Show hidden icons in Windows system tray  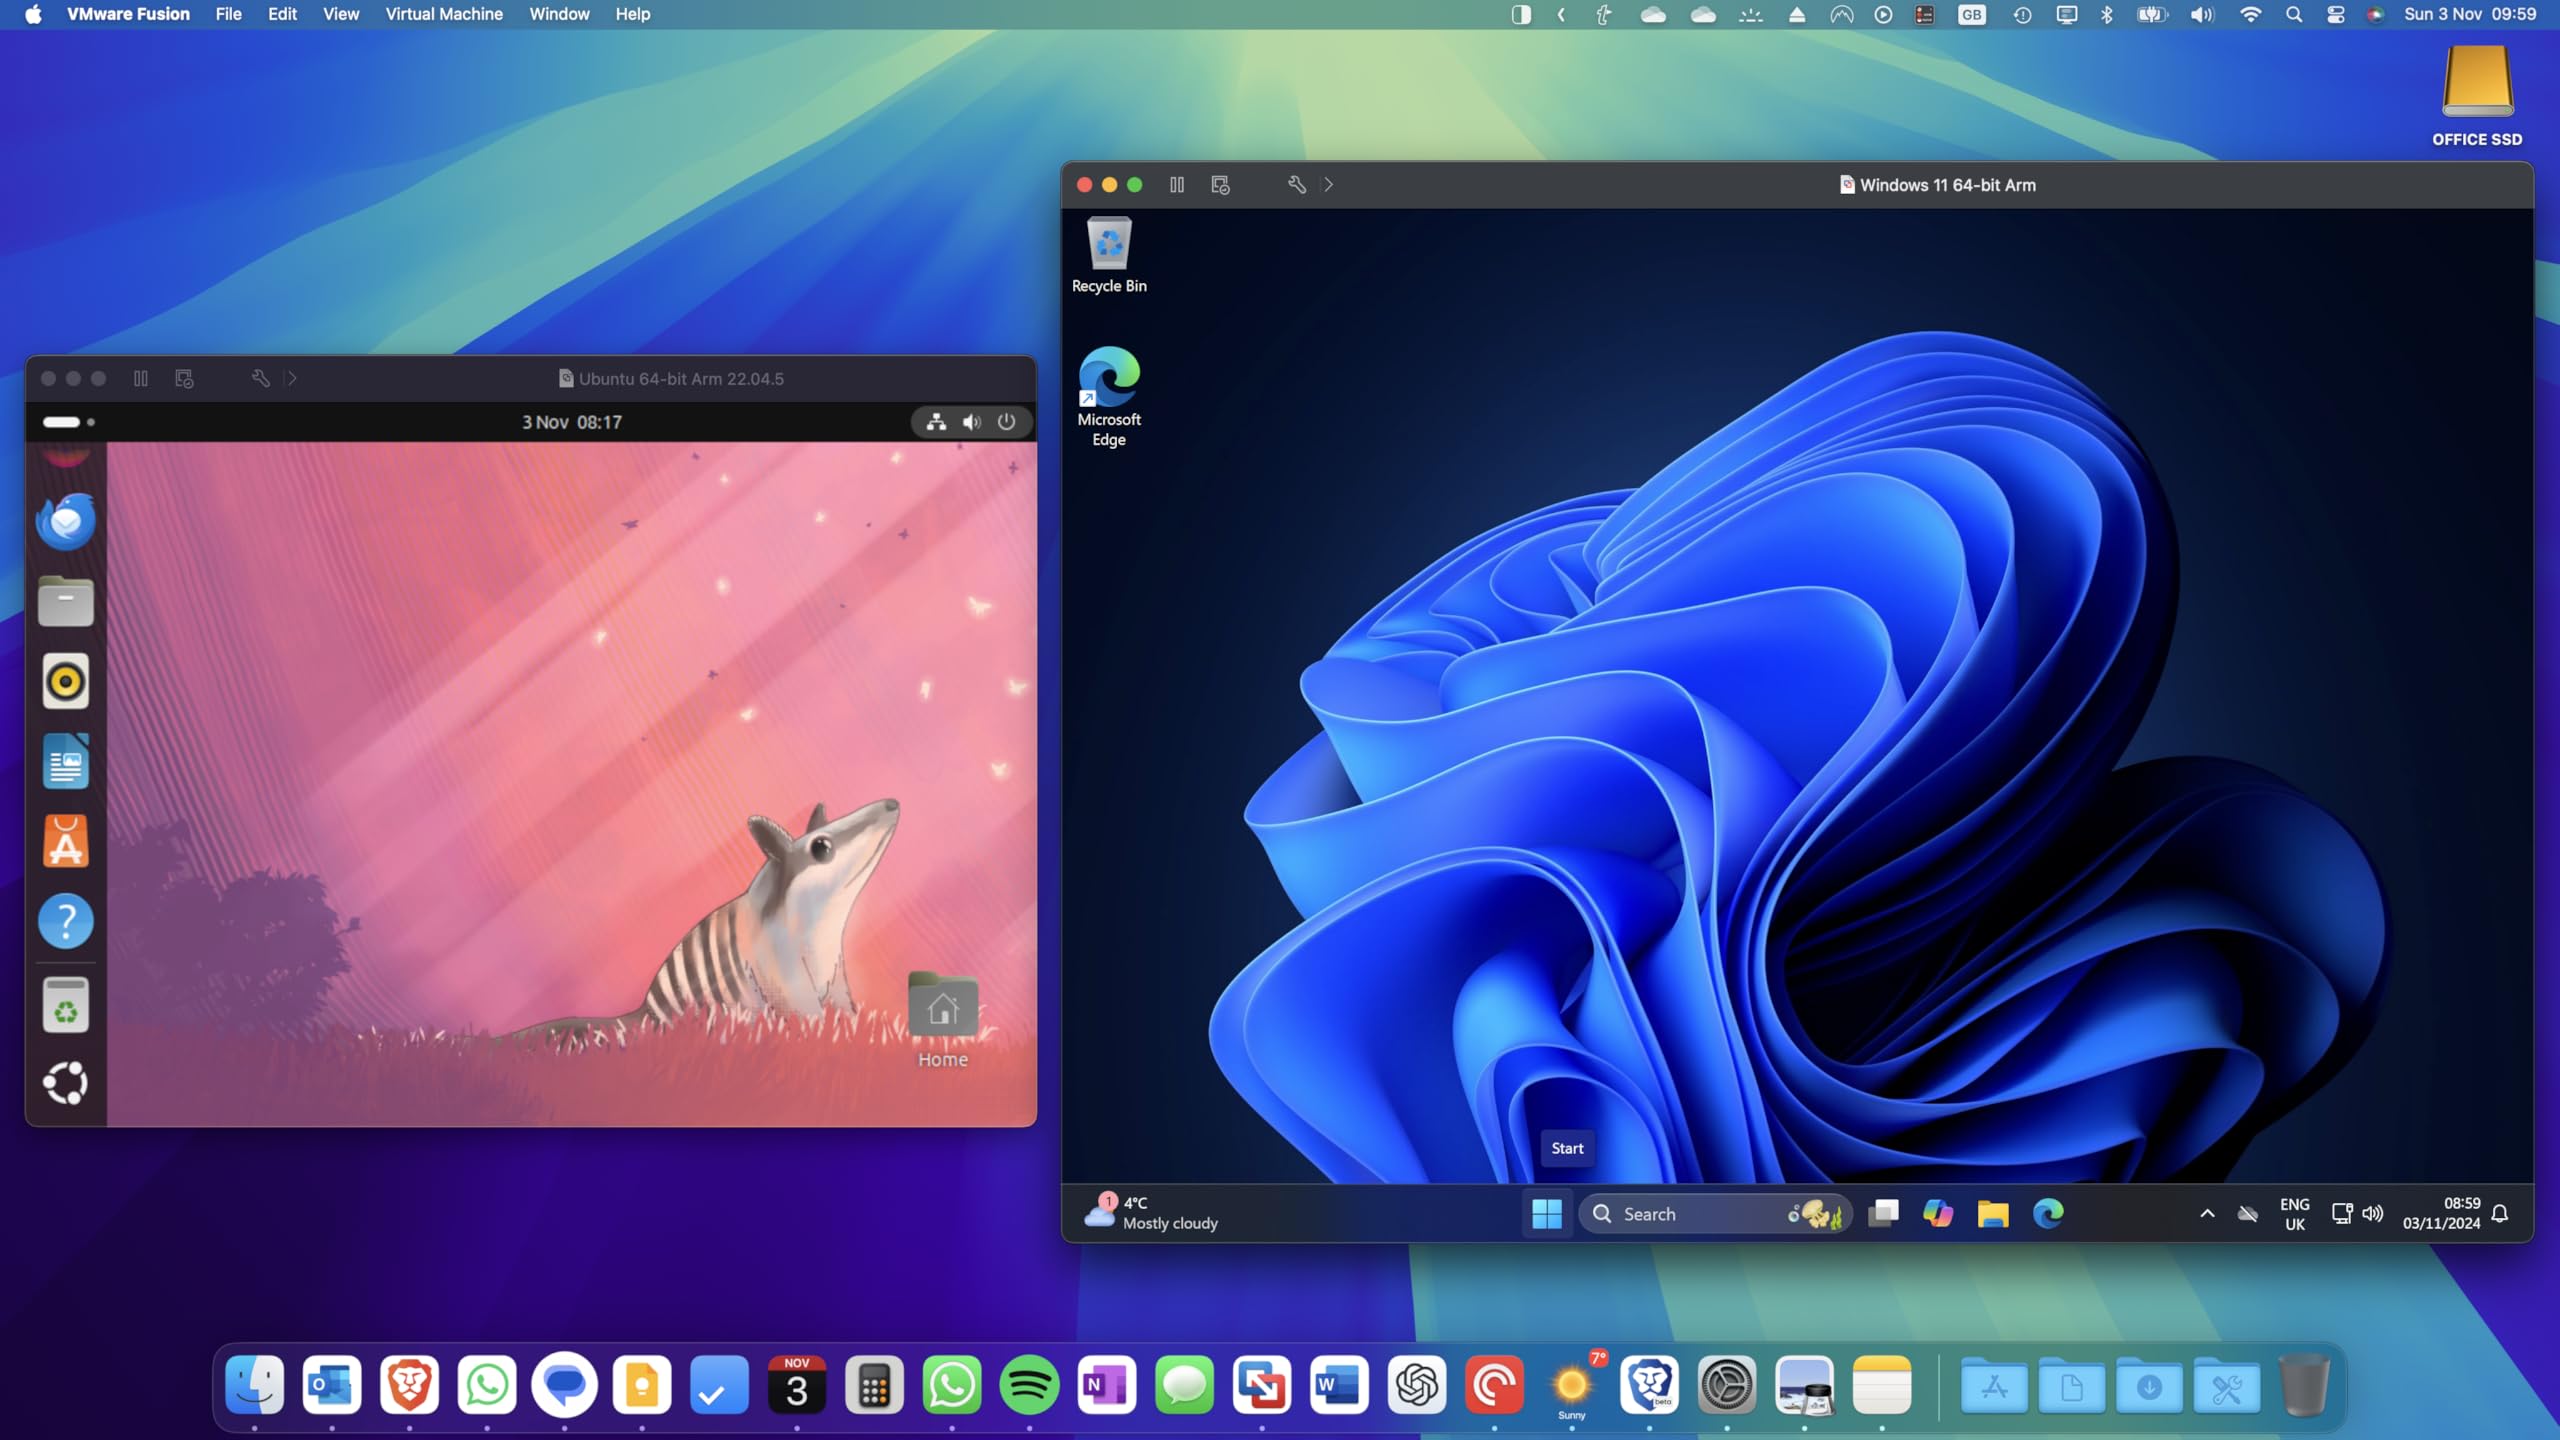2207,1213
